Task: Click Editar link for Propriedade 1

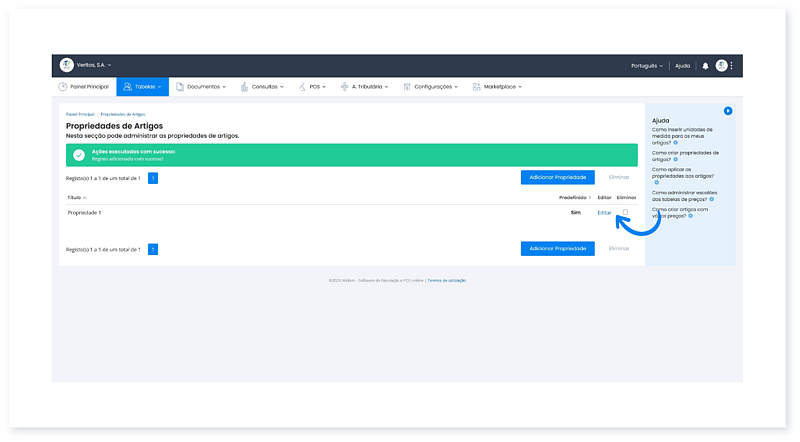Action: pyautogui.click(x=604, y=213)
